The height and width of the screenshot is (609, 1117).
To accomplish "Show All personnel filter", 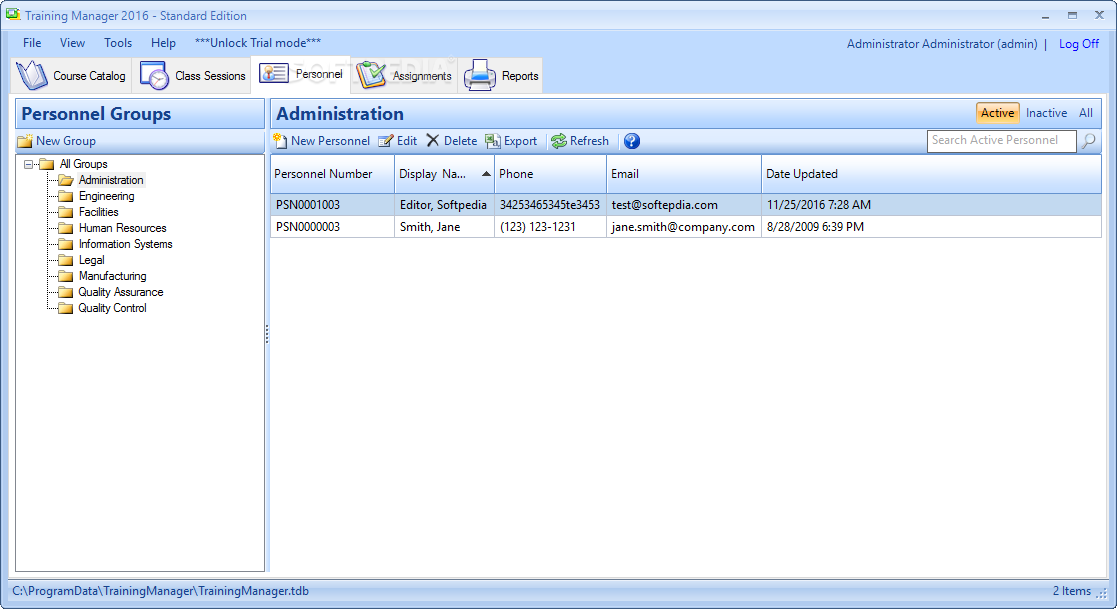I will (x=1086, y=113).
